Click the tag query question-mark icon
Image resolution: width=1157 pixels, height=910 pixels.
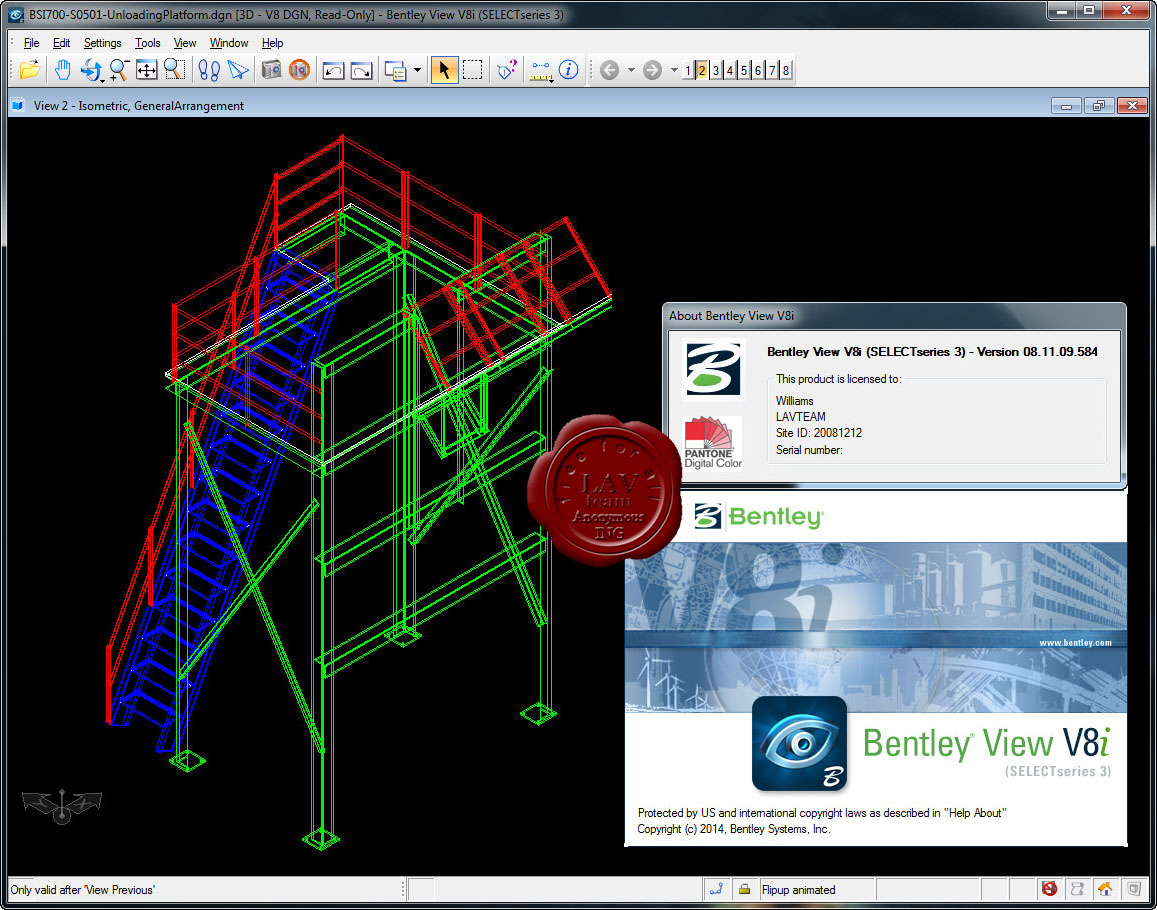[507, 69]
